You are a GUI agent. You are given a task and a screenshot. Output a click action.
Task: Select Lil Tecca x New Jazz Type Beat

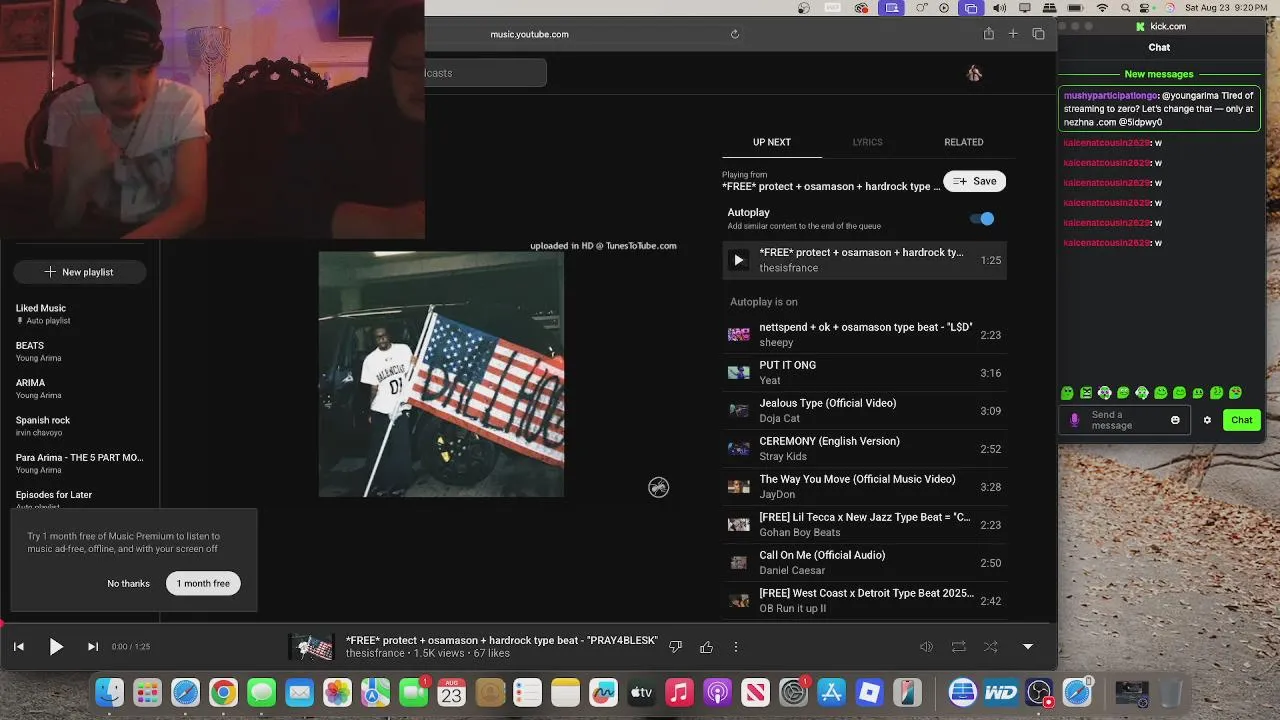(865, 525)
